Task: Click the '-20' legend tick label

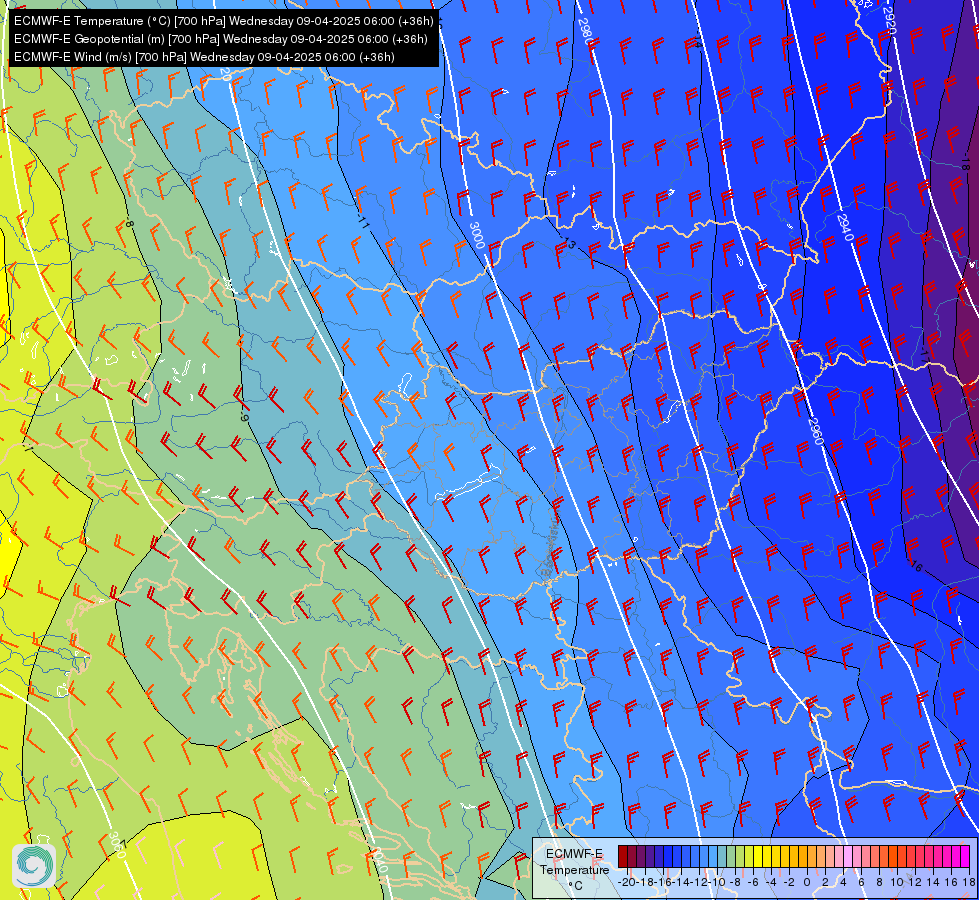Action: point(627,882)
